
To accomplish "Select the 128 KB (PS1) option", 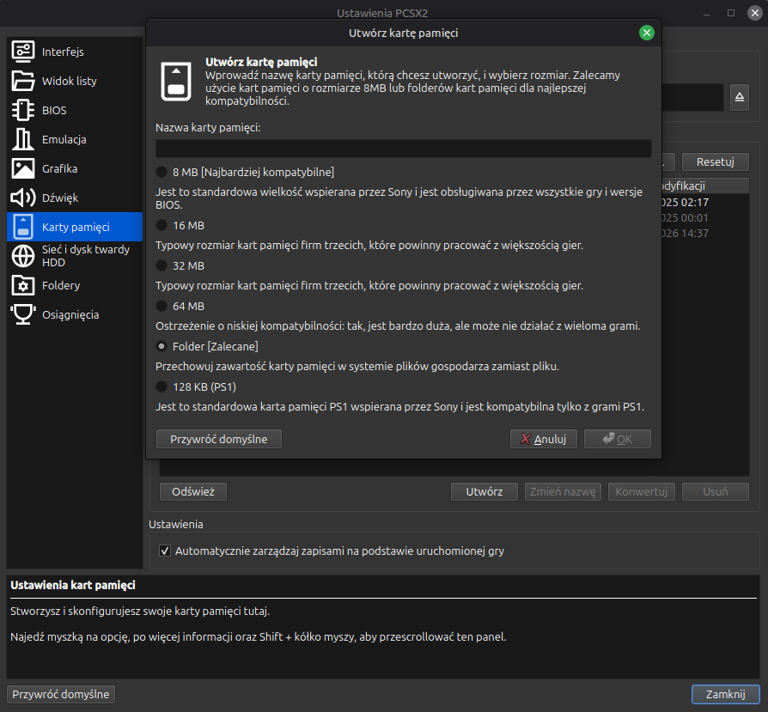I will (162, 386).
